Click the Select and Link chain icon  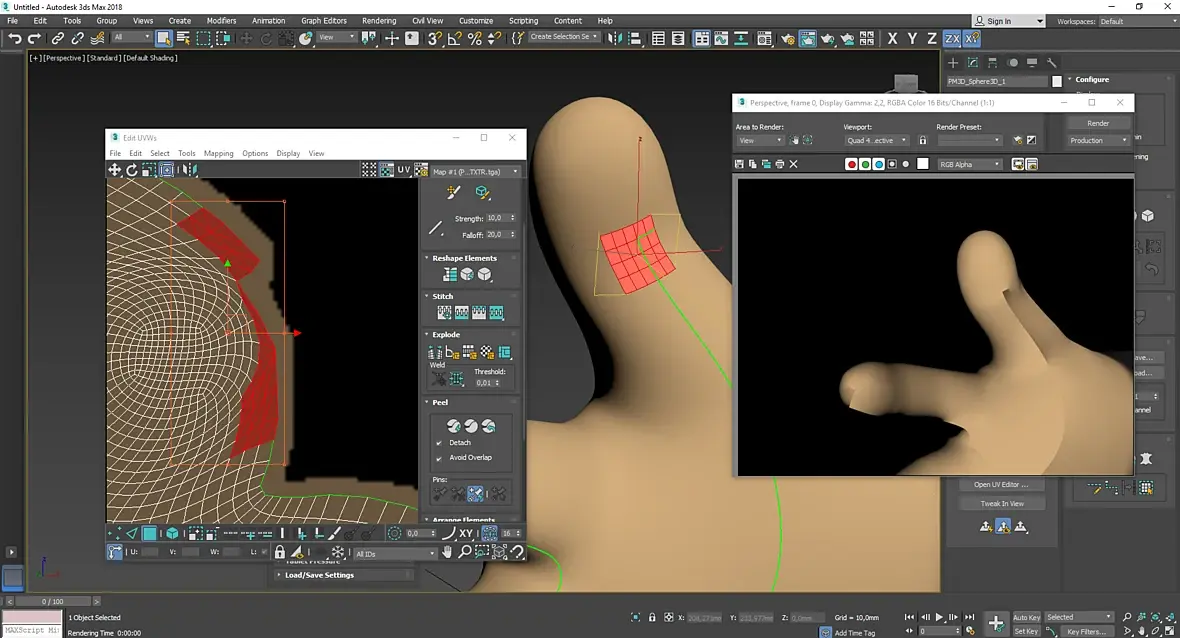pos(58,38)
